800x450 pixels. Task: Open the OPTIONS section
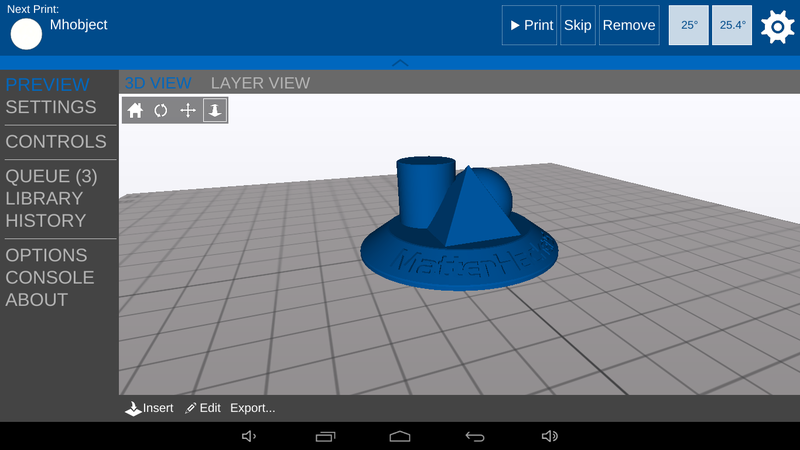click(x=46, y=255)
